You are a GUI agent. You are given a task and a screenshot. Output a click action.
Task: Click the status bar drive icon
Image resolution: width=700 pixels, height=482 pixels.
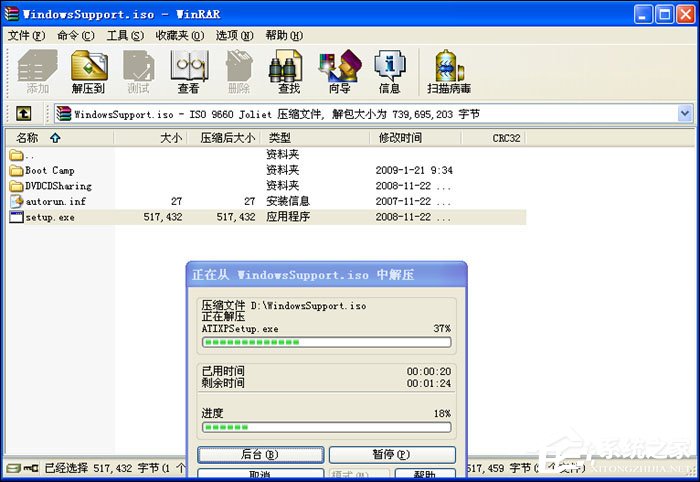tap(13, 468)
